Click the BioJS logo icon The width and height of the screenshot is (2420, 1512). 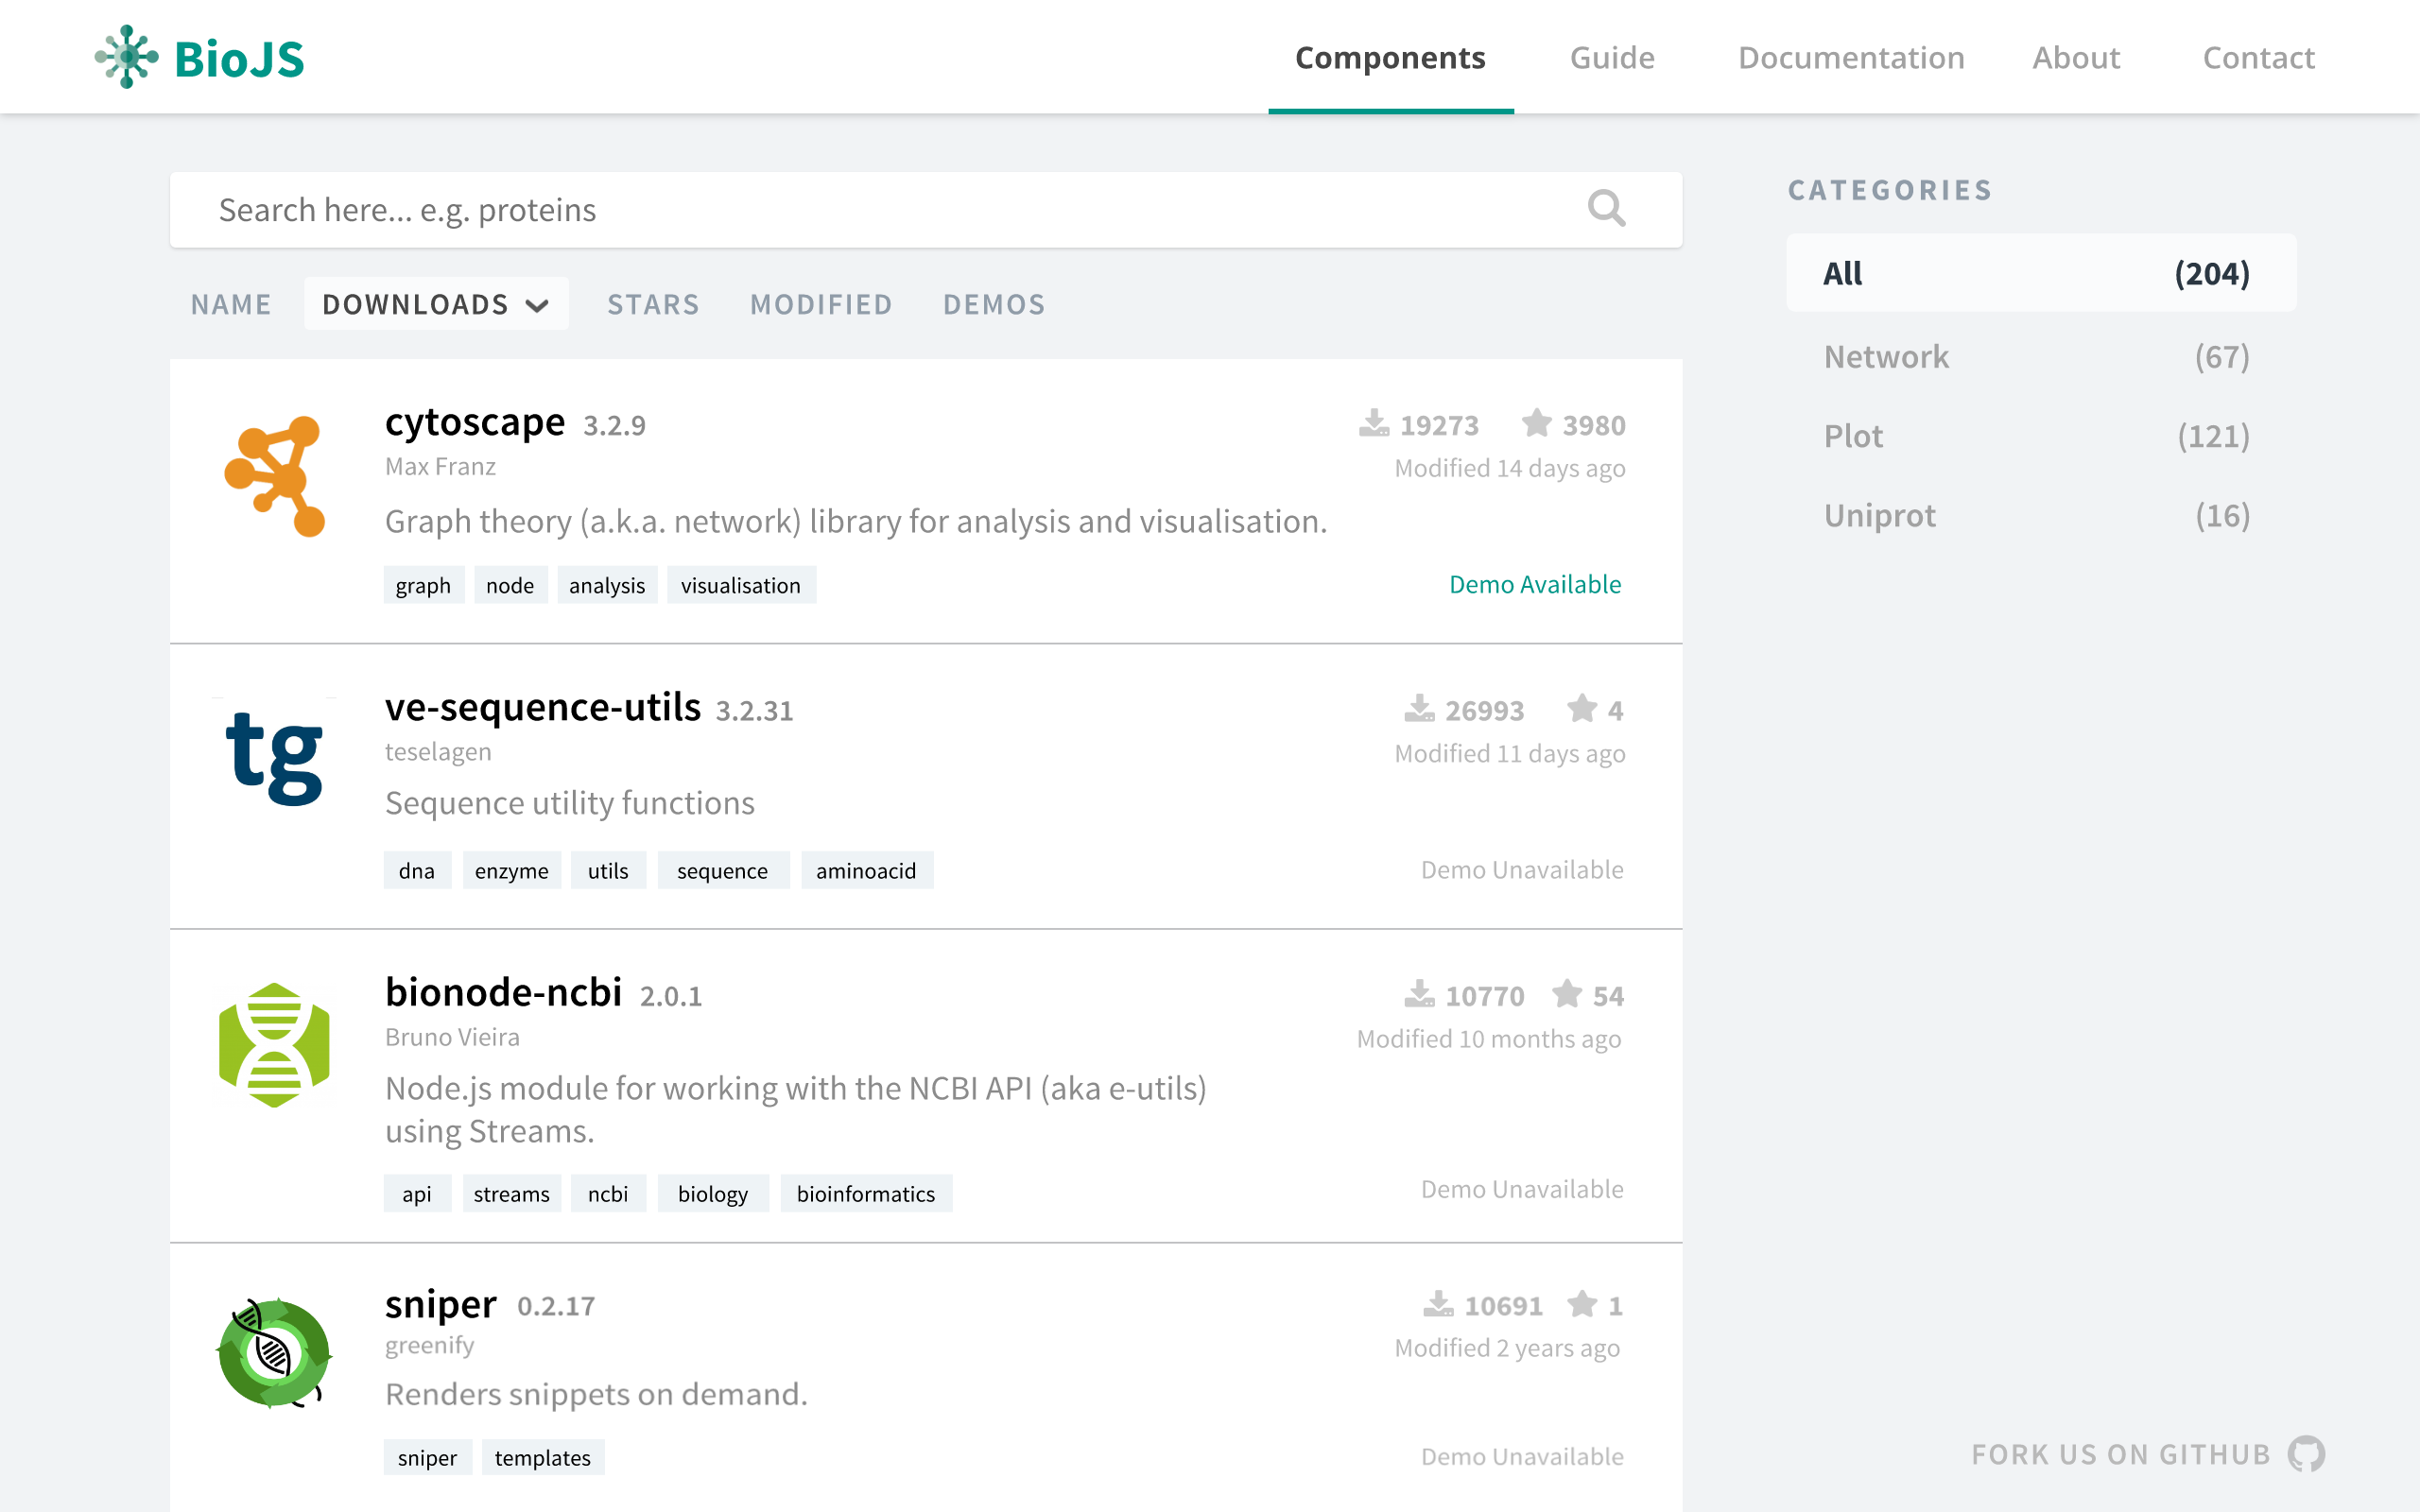(x=128, y=58)
